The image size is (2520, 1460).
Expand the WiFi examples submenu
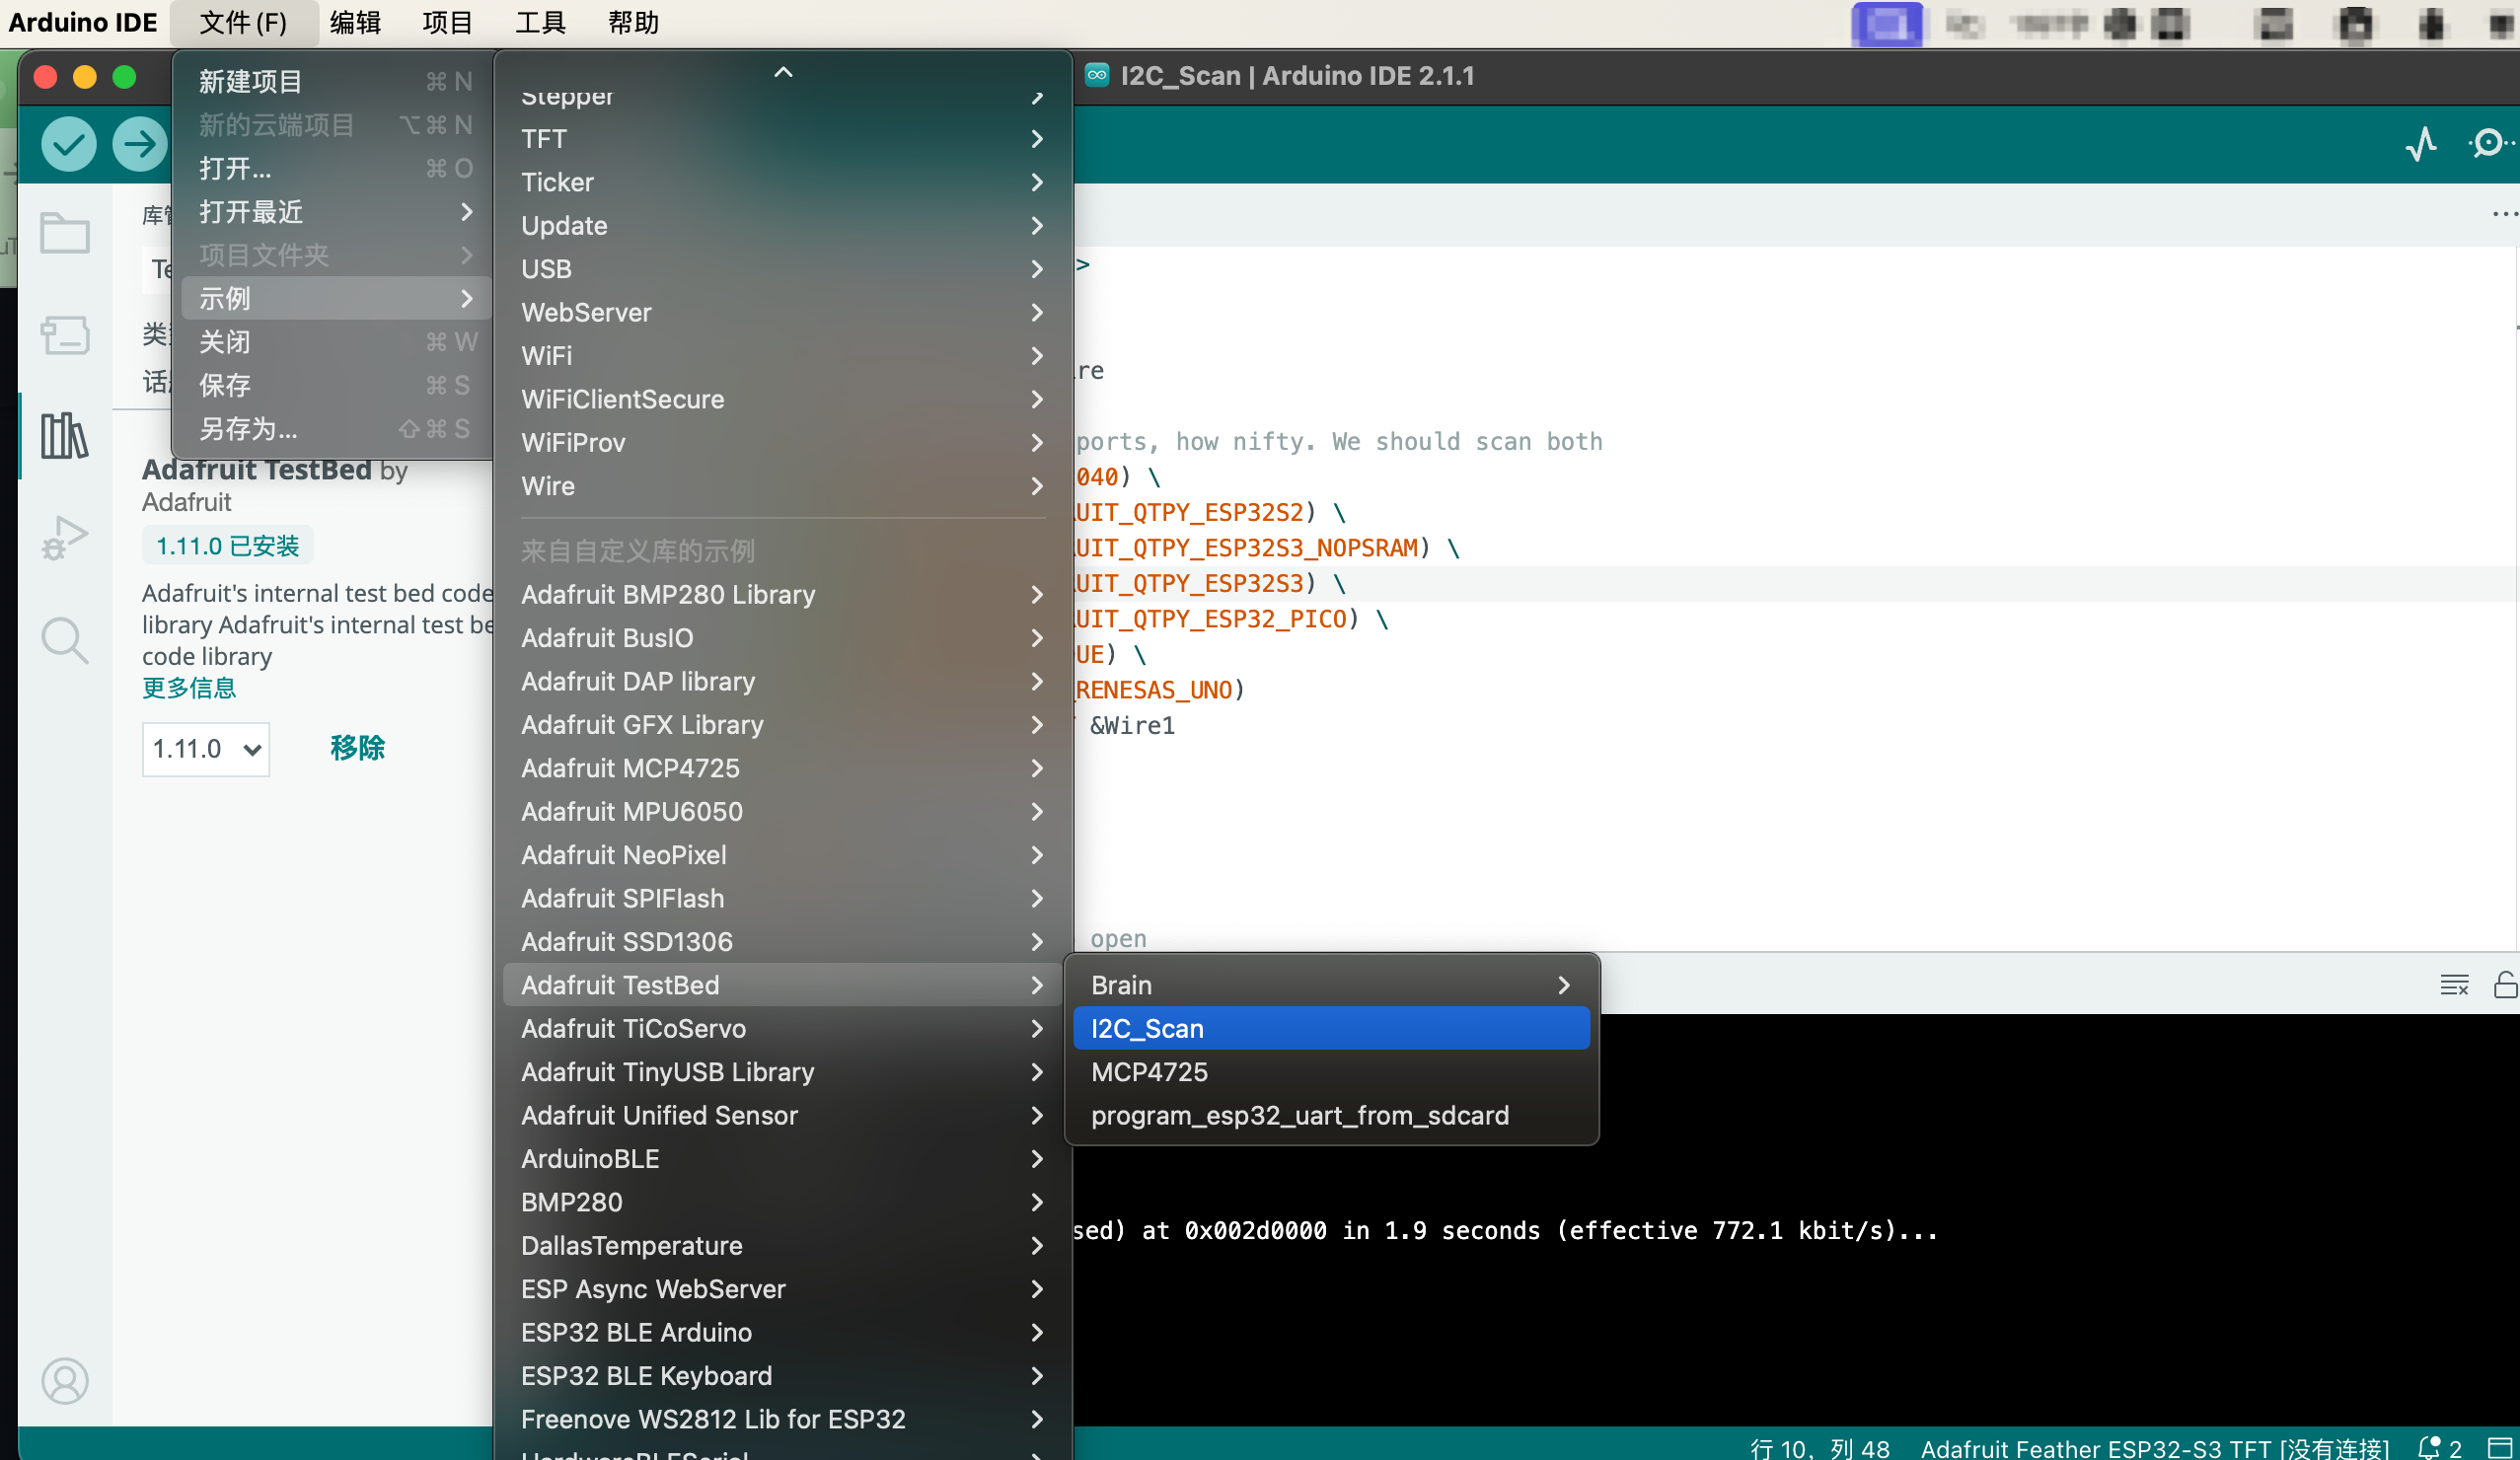click(x=783, y=356)
